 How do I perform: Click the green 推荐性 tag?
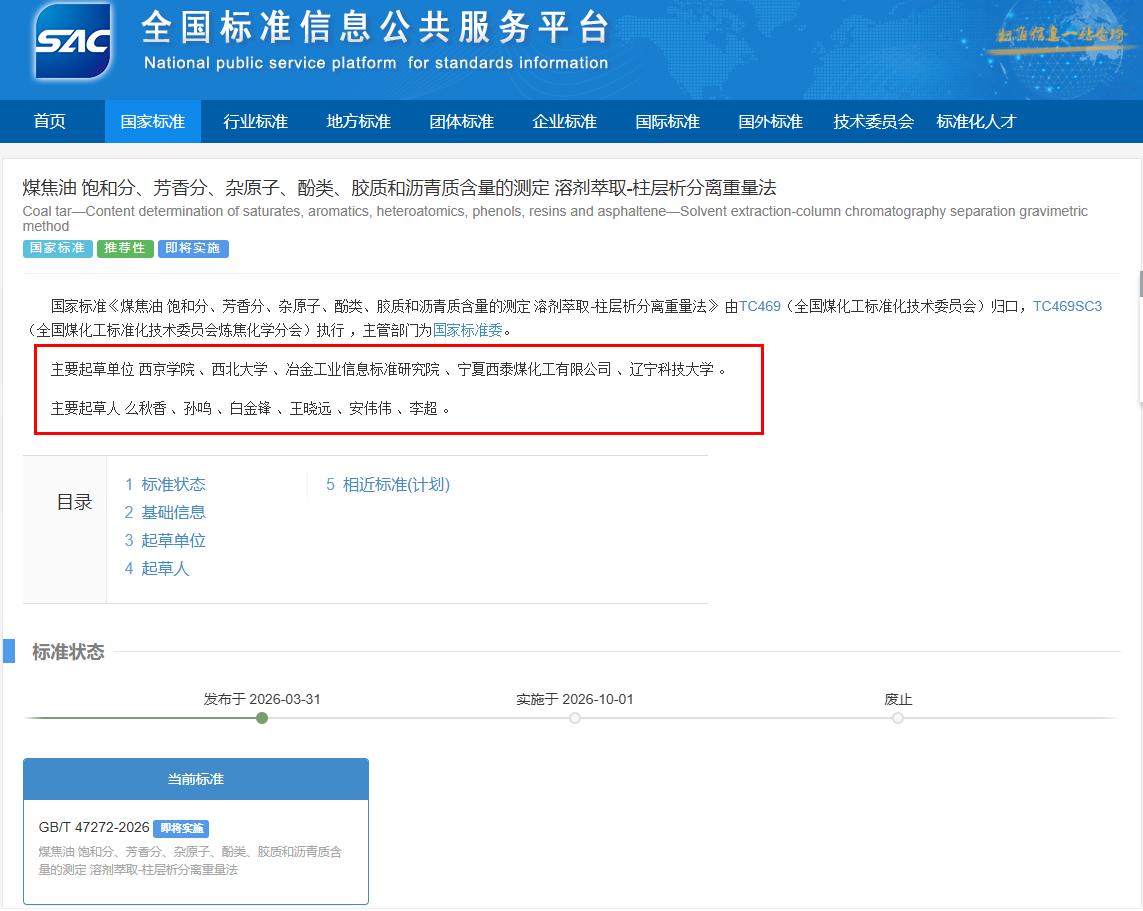[x=125, y=248]
